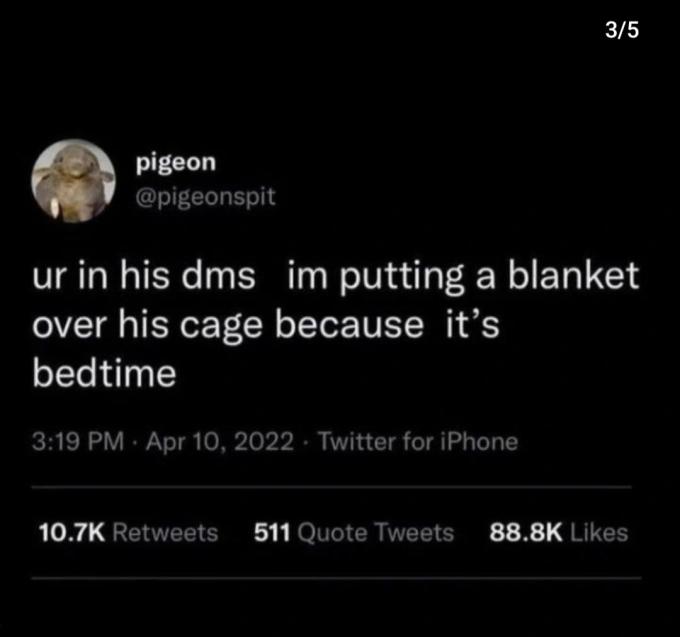Open the @pigeonspit handle
Screen dimensions: 680x637
(x=205, y=198)
